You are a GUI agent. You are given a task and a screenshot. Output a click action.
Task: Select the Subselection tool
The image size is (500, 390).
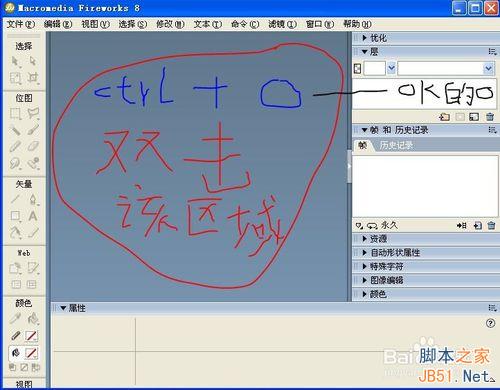click(x=33, y=61)
